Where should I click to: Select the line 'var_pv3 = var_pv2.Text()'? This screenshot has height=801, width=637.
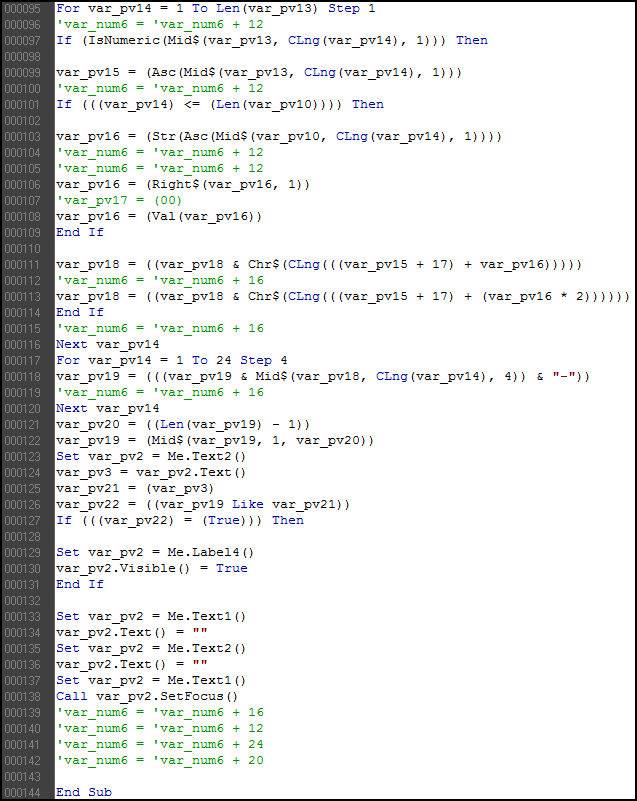151,473
